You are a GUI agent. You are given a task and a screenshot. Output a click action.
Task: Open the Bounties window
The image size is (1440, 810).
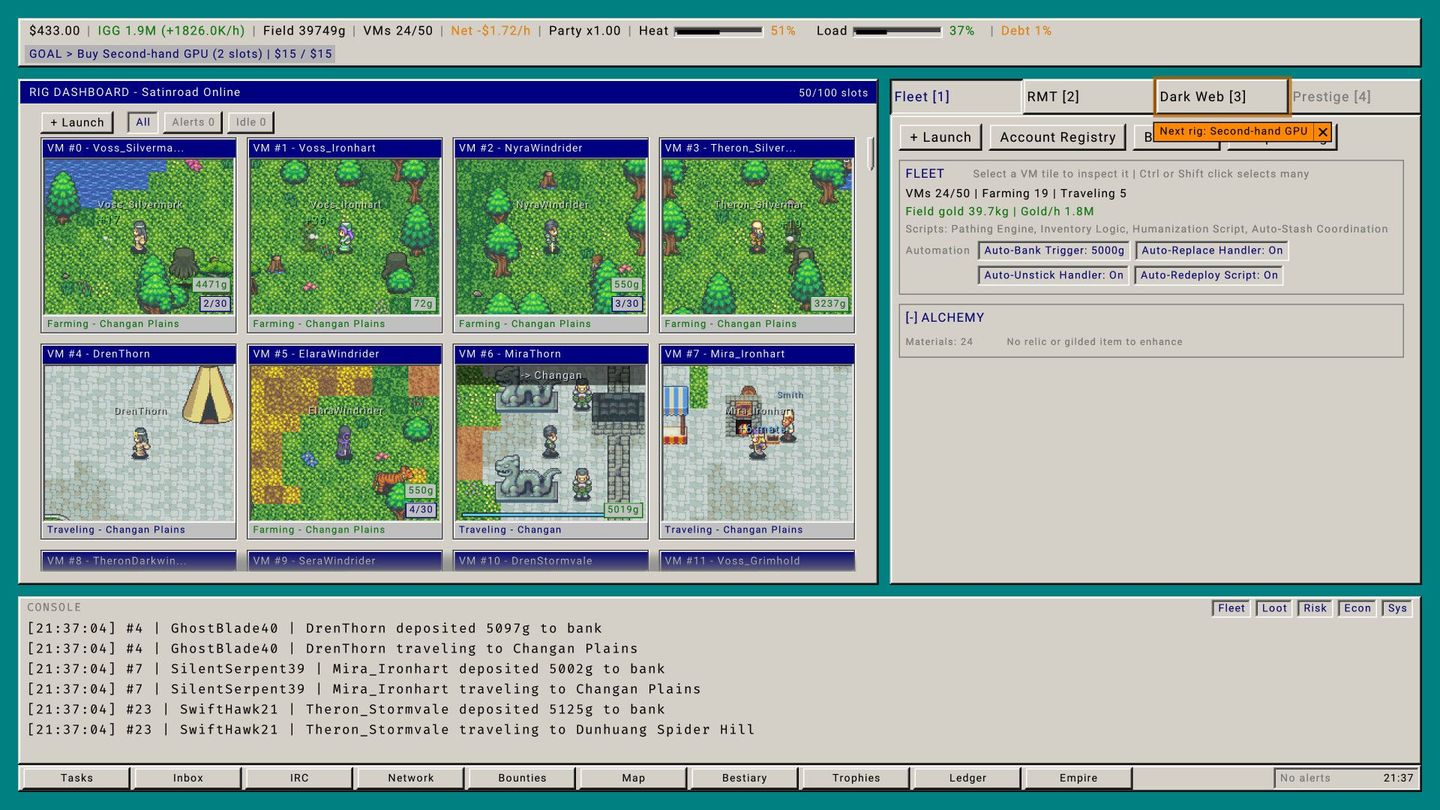(x=522, y=778)
